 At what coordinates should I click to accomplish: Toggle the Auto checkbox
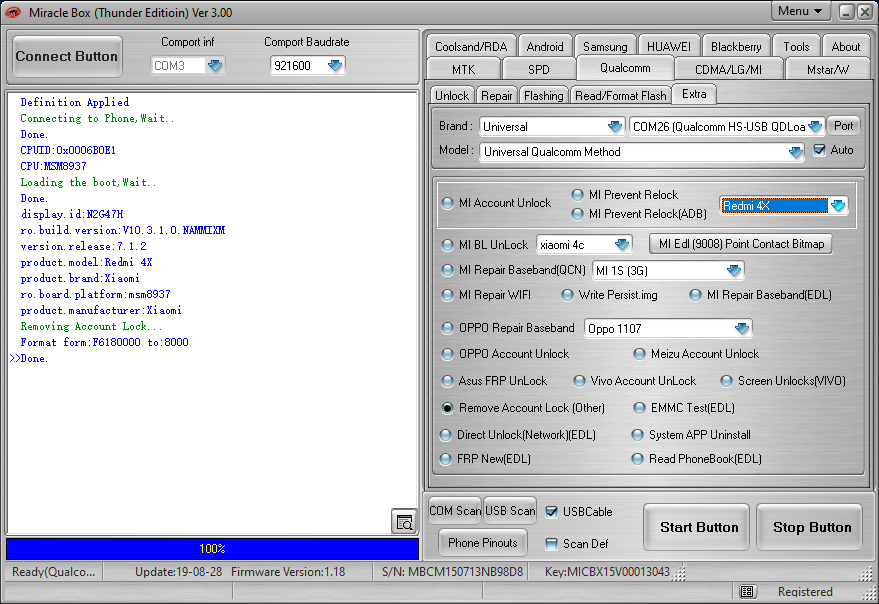(x=820, y=150)
